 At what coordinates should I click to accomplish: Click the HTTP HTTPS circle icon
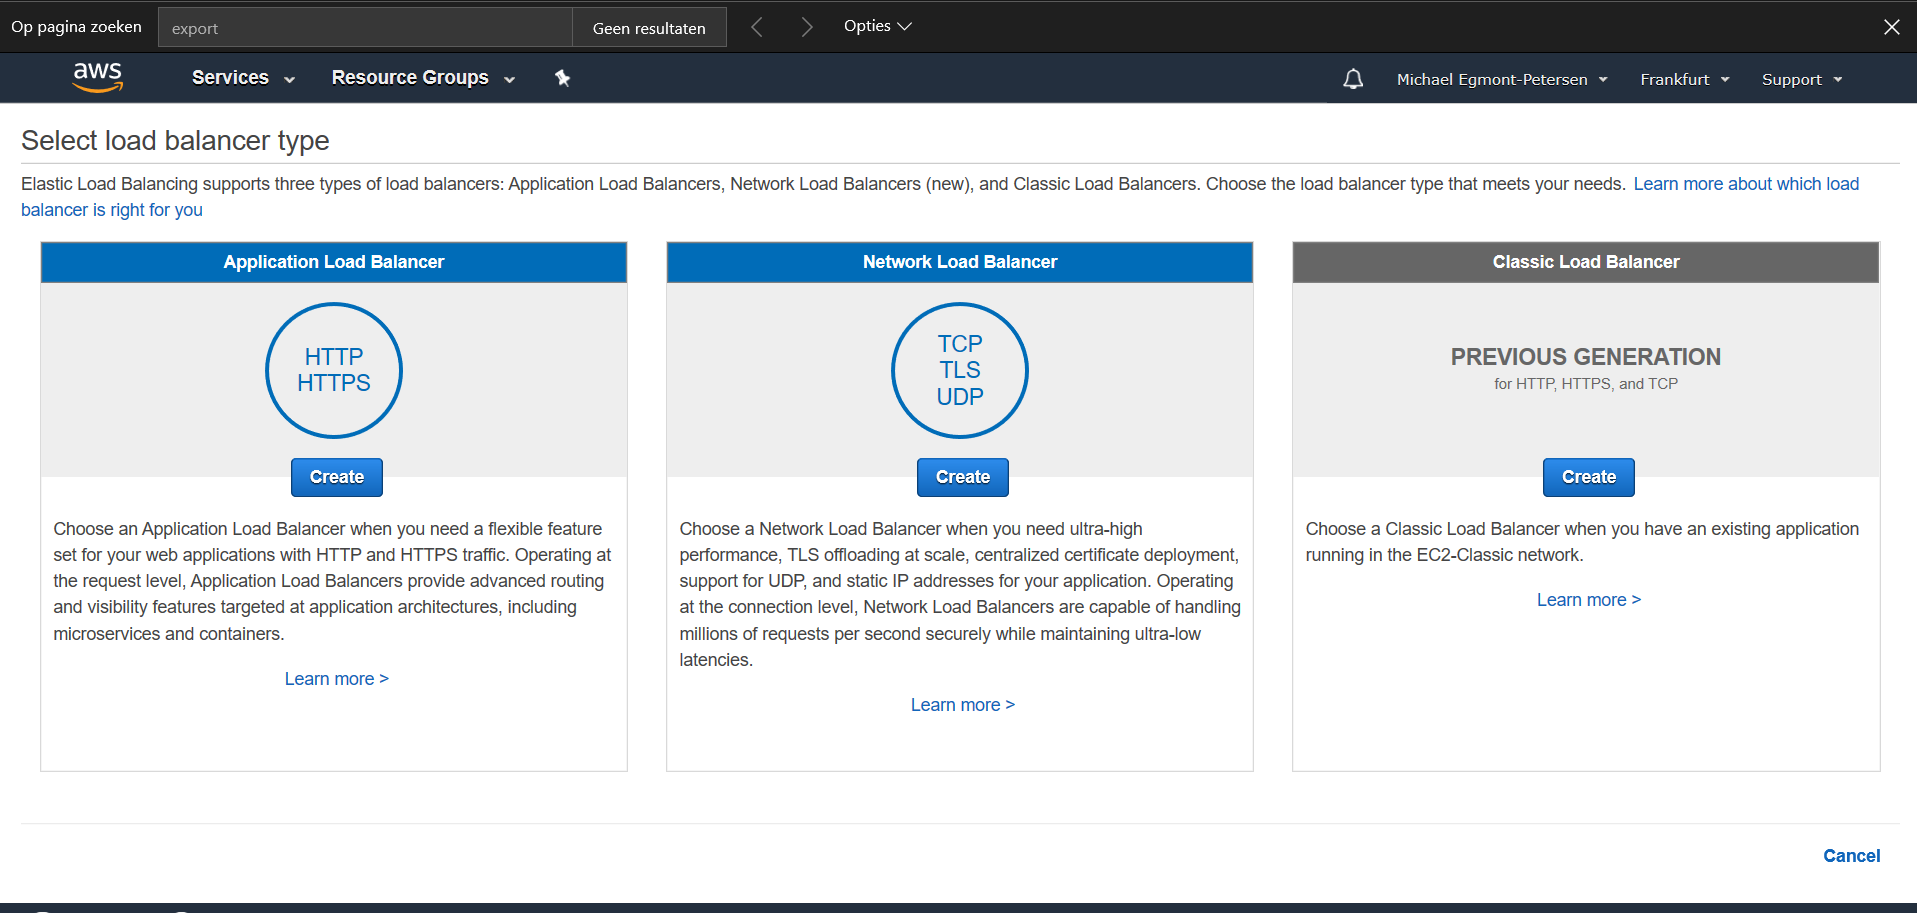tap(334, 370)
